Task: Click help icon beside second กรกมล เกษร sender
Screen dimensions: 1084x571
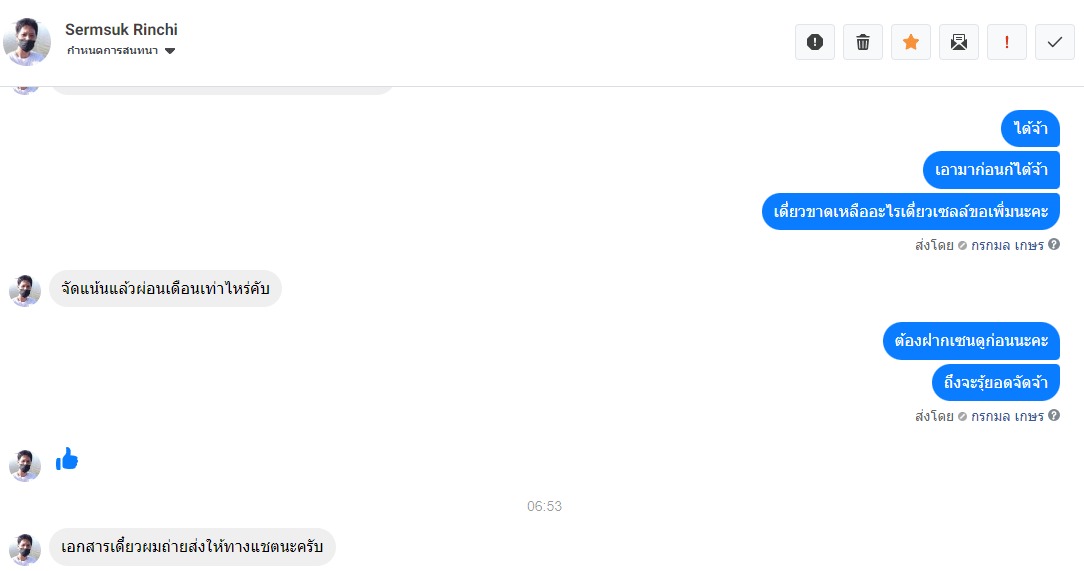Action: pyautogui.click(x=1054, y=415)
